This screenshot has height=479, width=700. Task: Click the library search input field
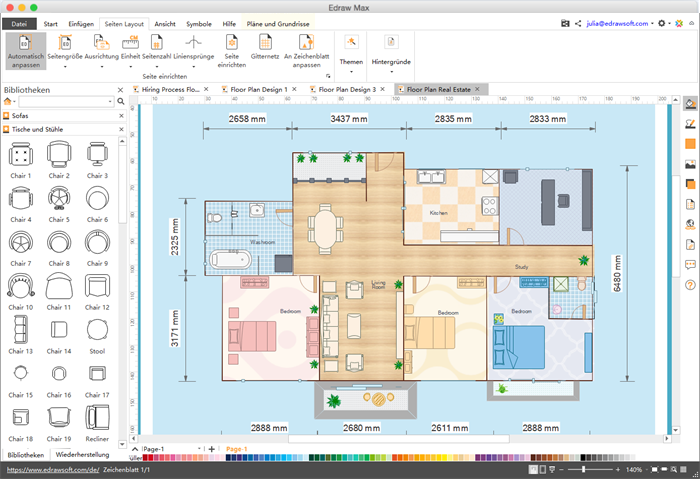66,102
